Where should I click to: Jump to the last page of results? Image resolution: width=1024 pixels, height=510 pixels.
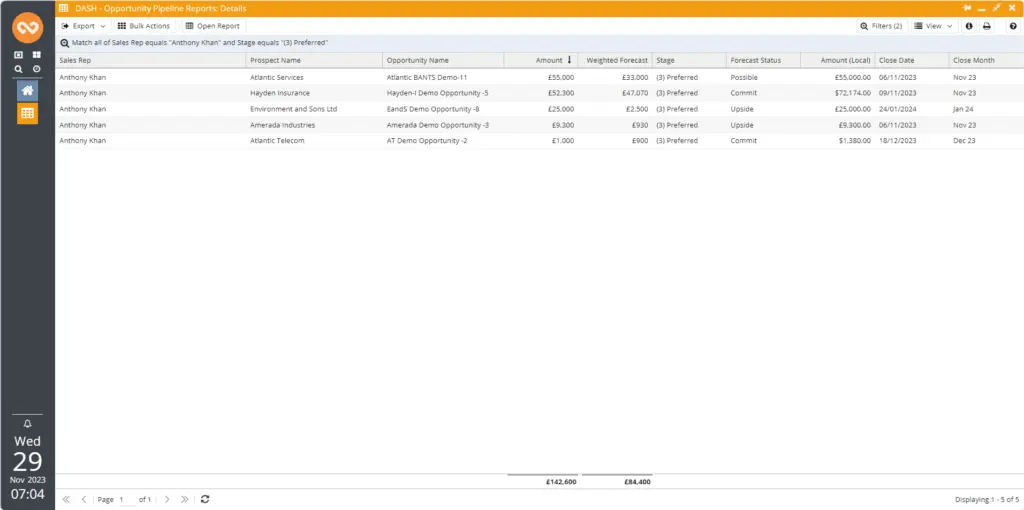[185, 500]
